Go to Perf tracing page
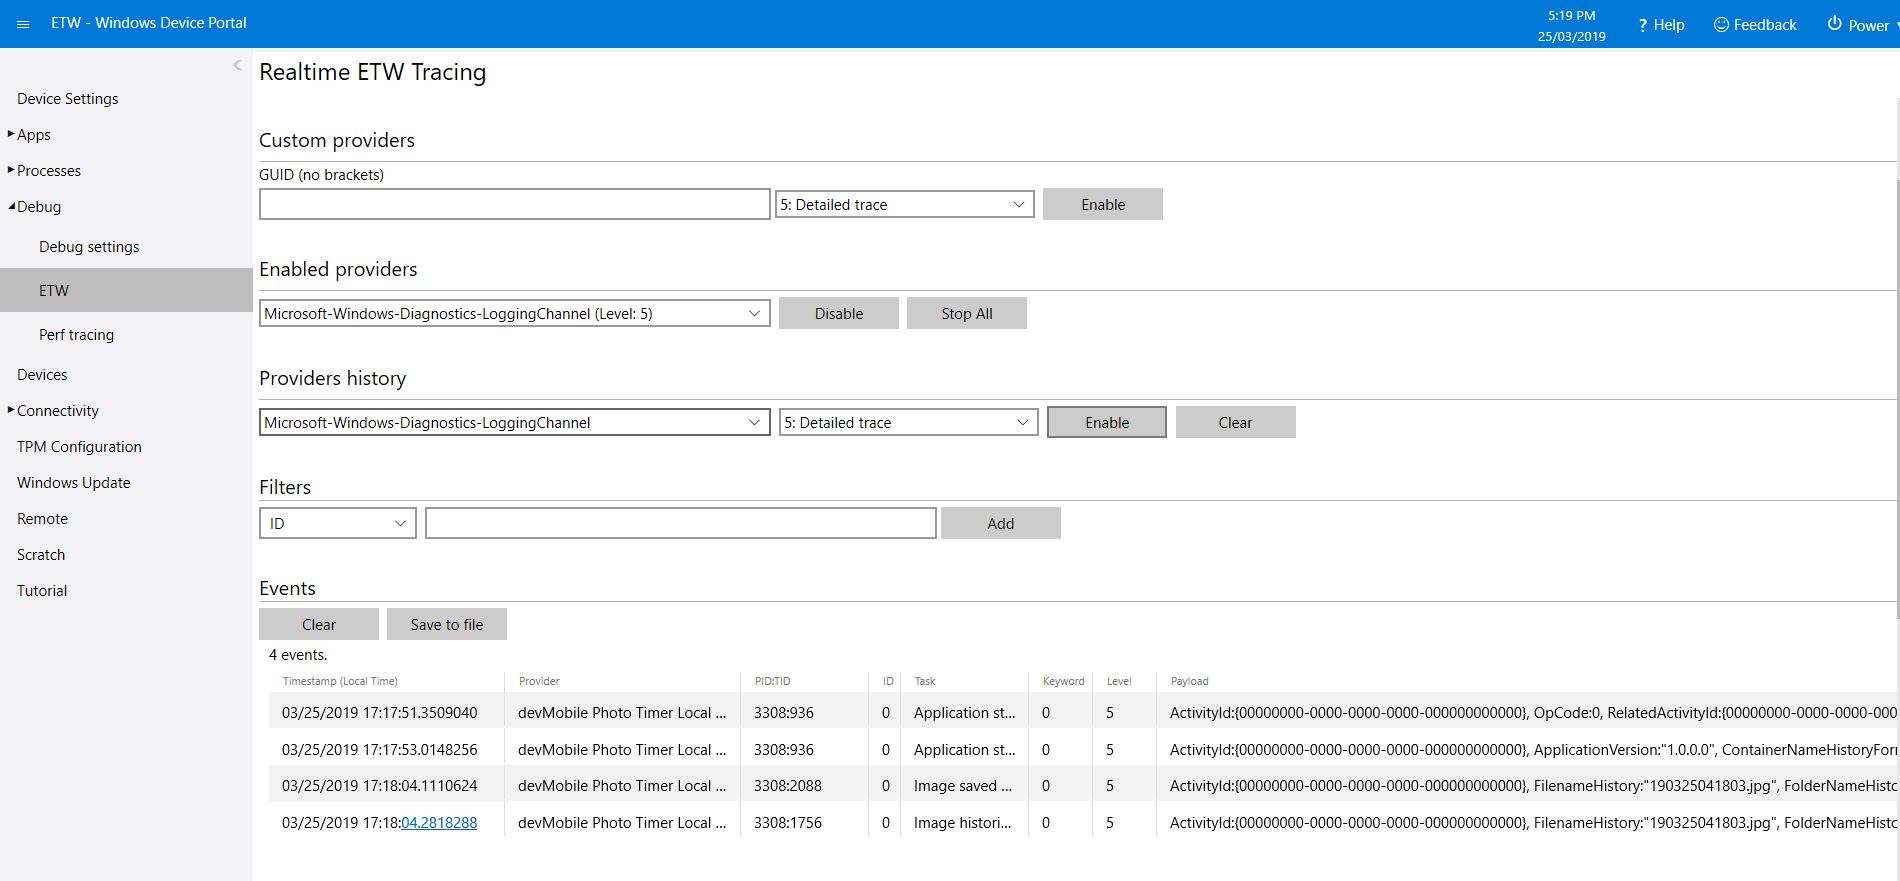 [x=76, y=335]
